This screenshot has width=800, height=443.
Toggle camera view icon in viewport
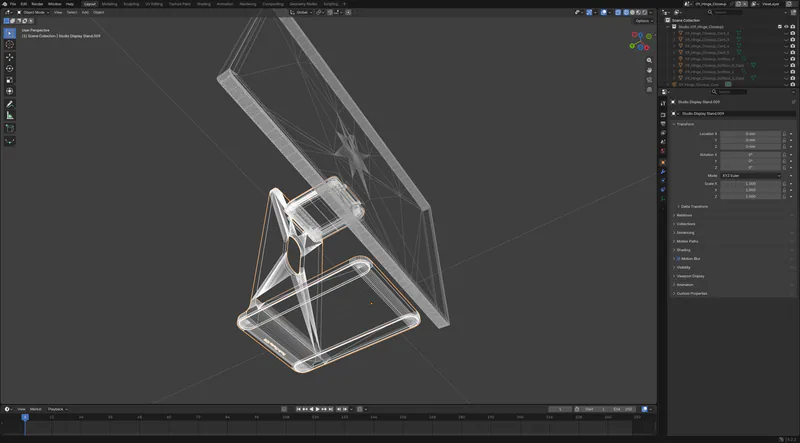[x=649, y=80]
